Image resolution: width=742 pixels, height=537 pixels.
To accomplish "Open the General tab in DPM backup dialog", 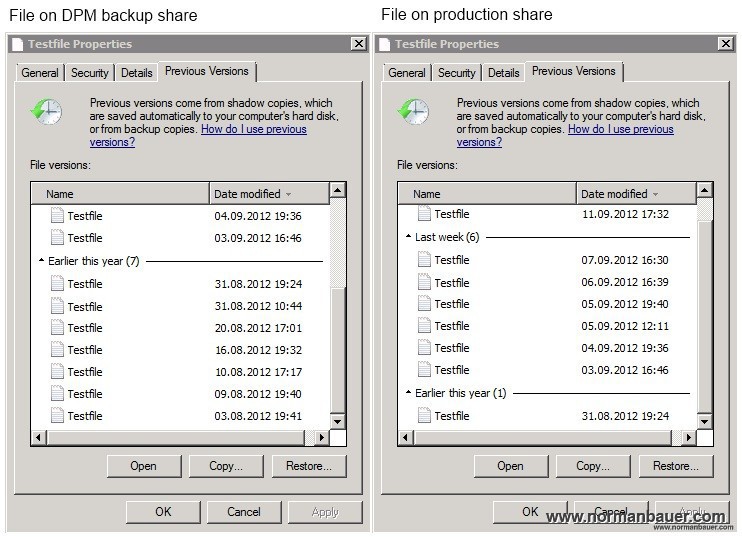I will coord(40,73).
